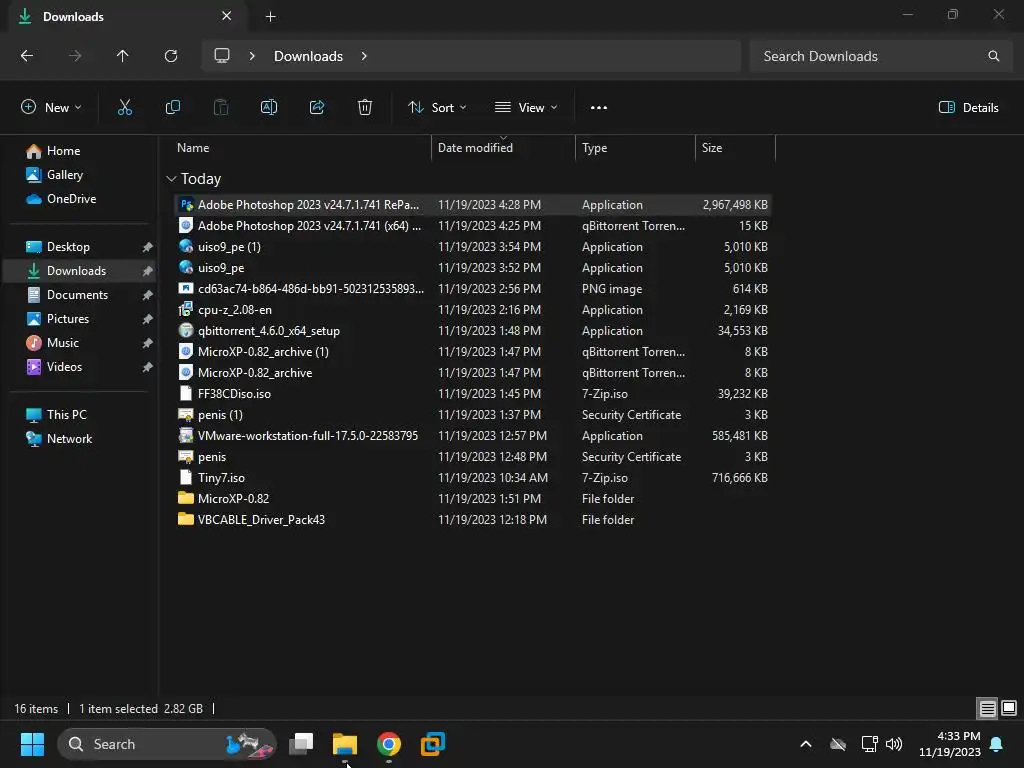The width and height of the screenshot is (1024, 768).
Task: Unpin Music pin icon in sidebar
Action: [148, 343]
